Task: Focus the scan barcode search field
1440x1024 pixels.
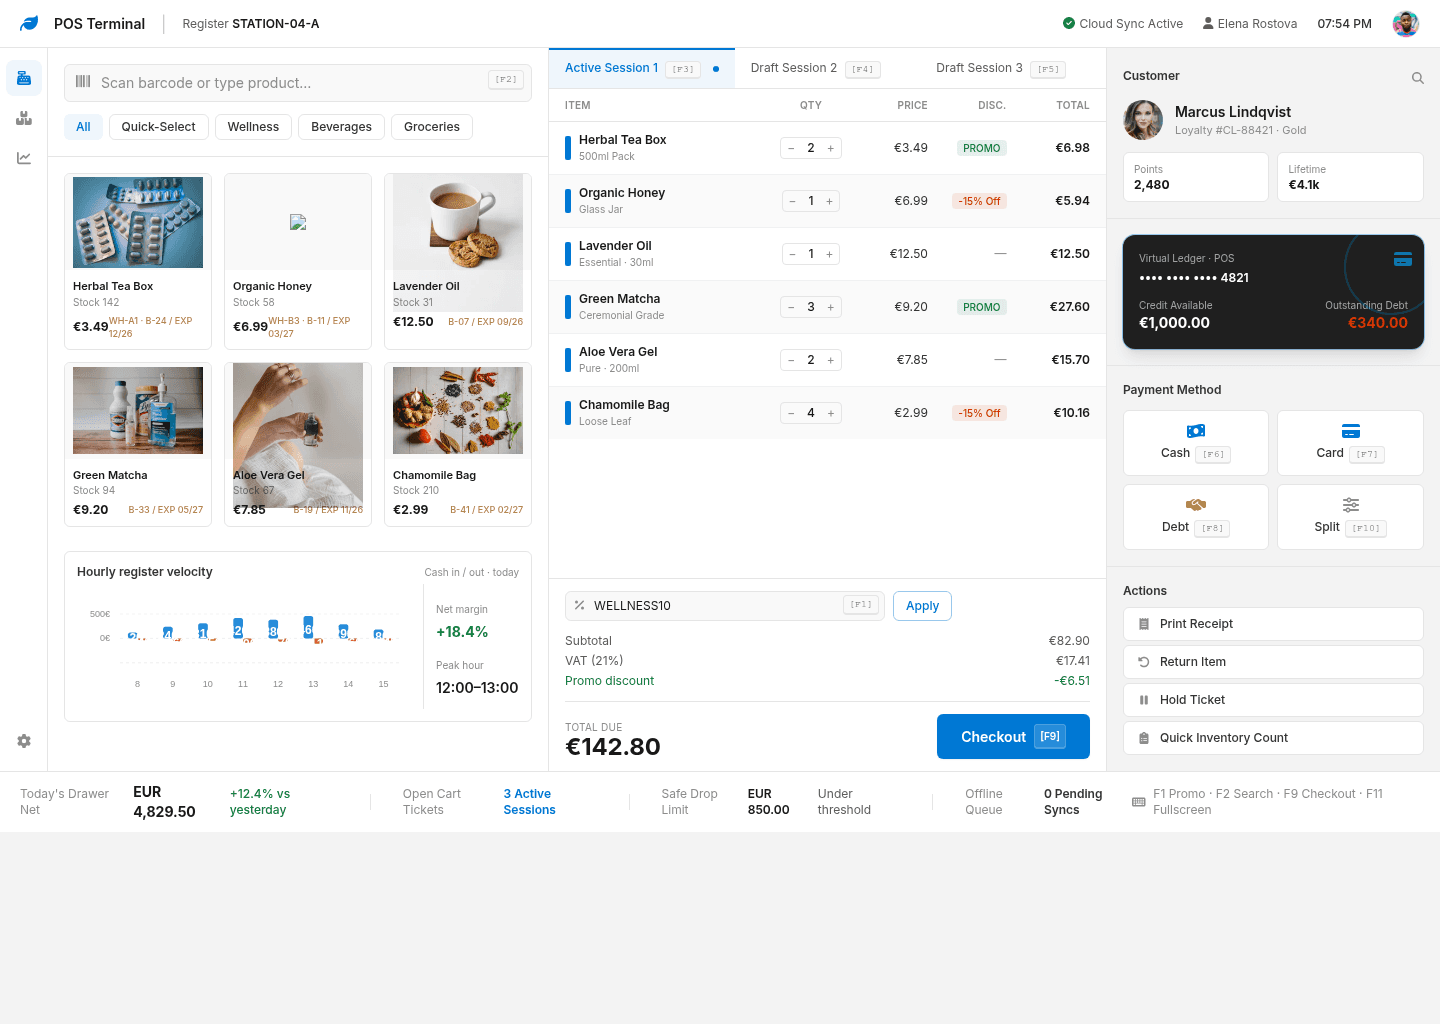Action: click(298, 82)
